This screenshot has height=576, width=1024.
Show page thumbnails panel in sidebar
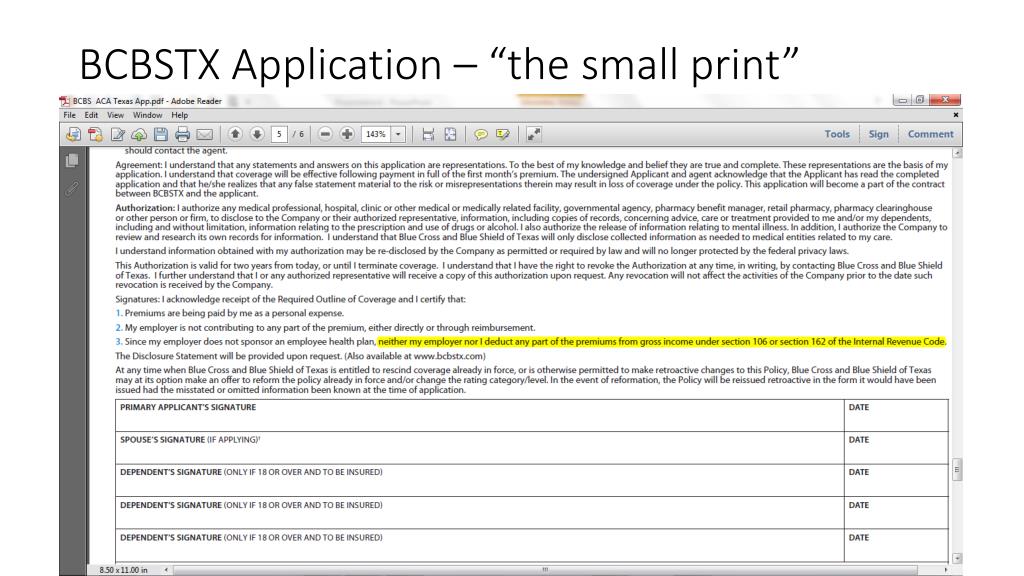pyautogui.click(x=72, y=161)
